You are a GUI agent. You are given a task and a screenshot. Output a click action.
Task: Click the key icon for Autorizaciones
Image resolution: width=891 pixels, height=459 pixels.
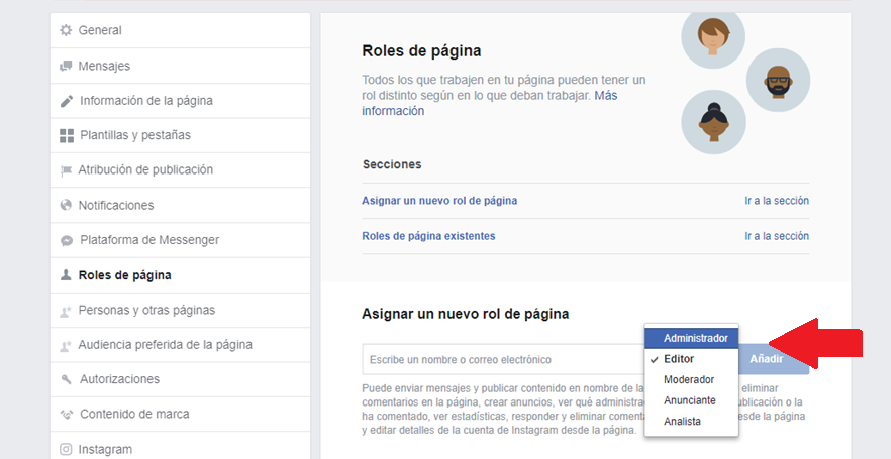pyautogui.click(x=66, y=379)
